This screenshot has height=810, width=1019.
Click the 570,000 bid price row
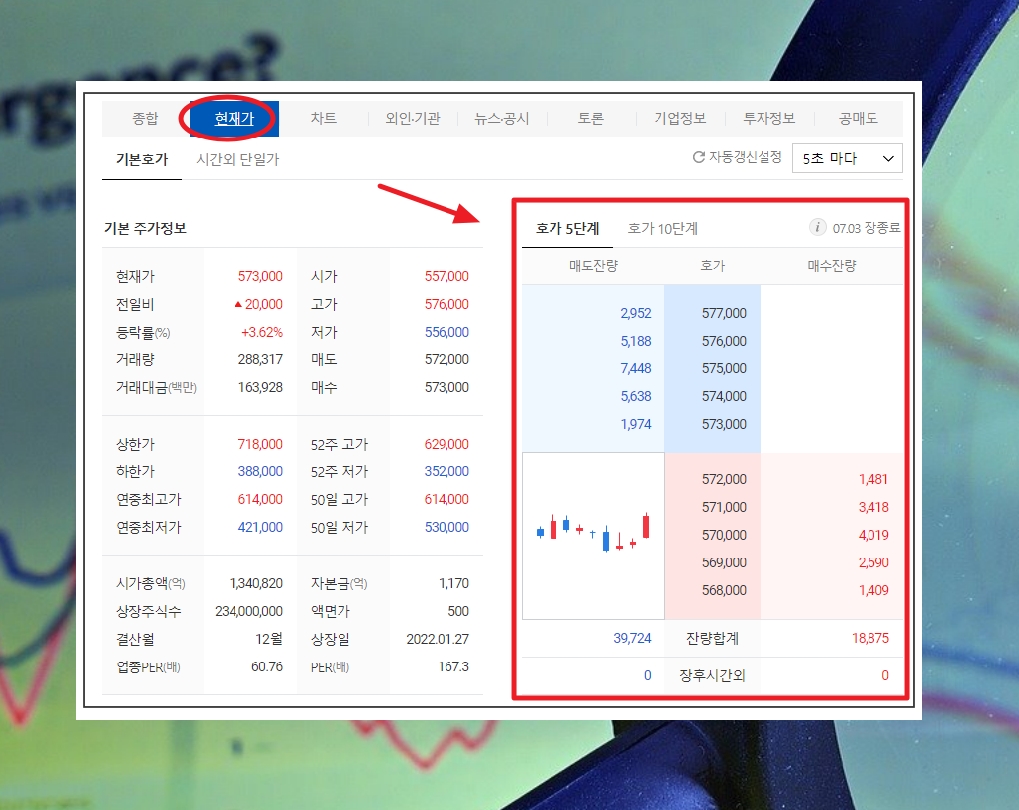click(x=724, y=535)
